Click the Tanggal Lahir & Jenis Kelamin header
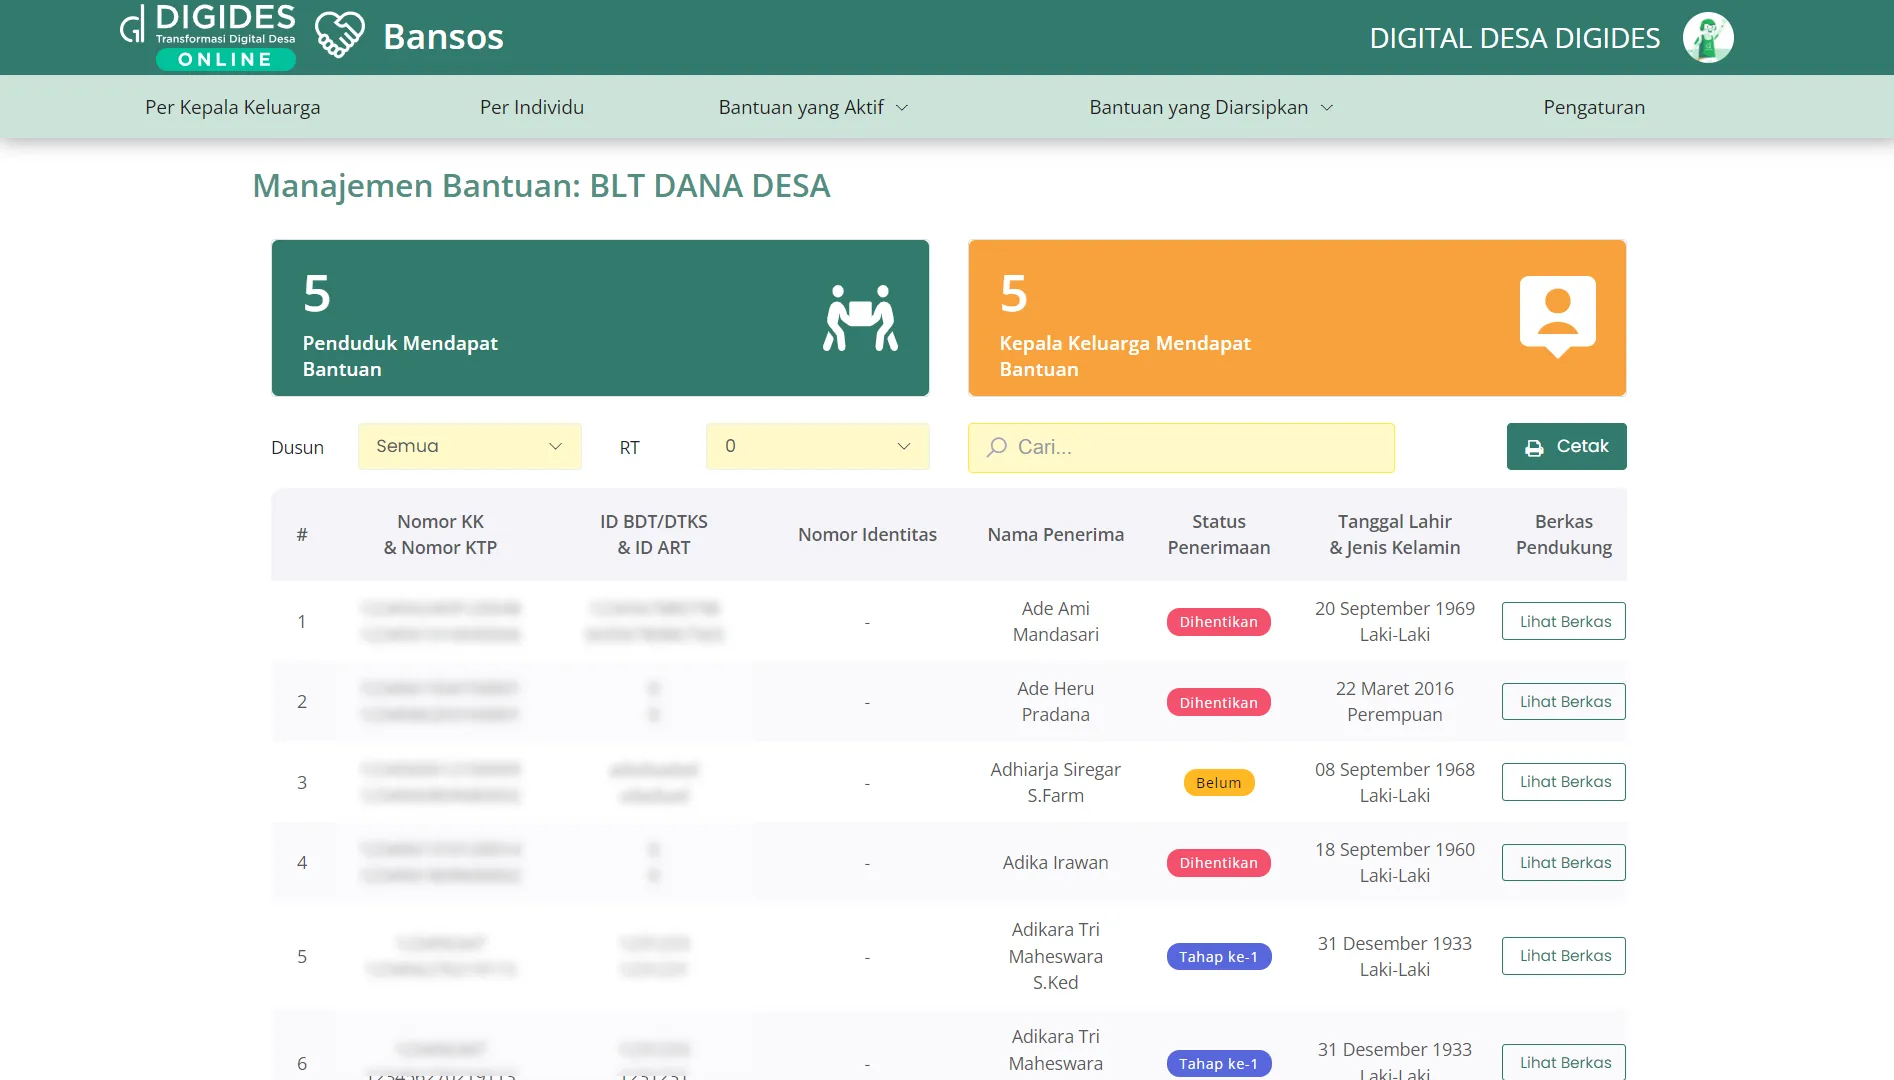 1394,534
